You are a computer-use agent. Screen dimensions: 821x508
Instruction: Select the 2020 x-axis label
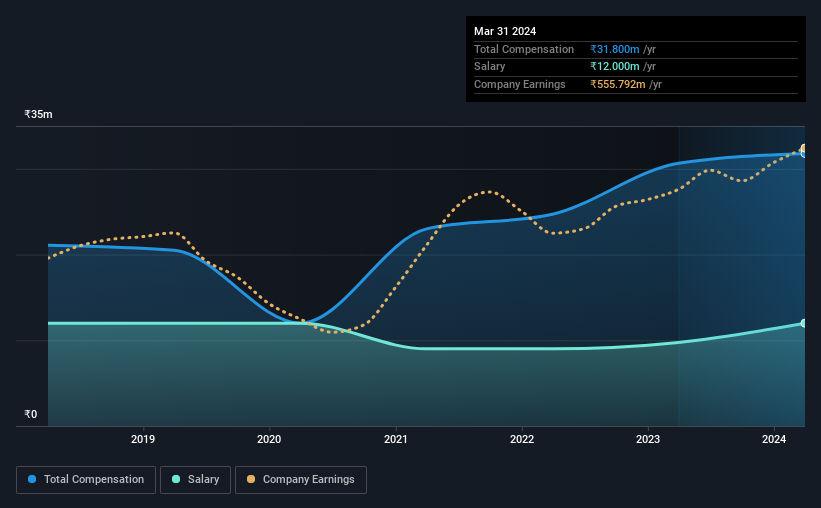[269, 439]
